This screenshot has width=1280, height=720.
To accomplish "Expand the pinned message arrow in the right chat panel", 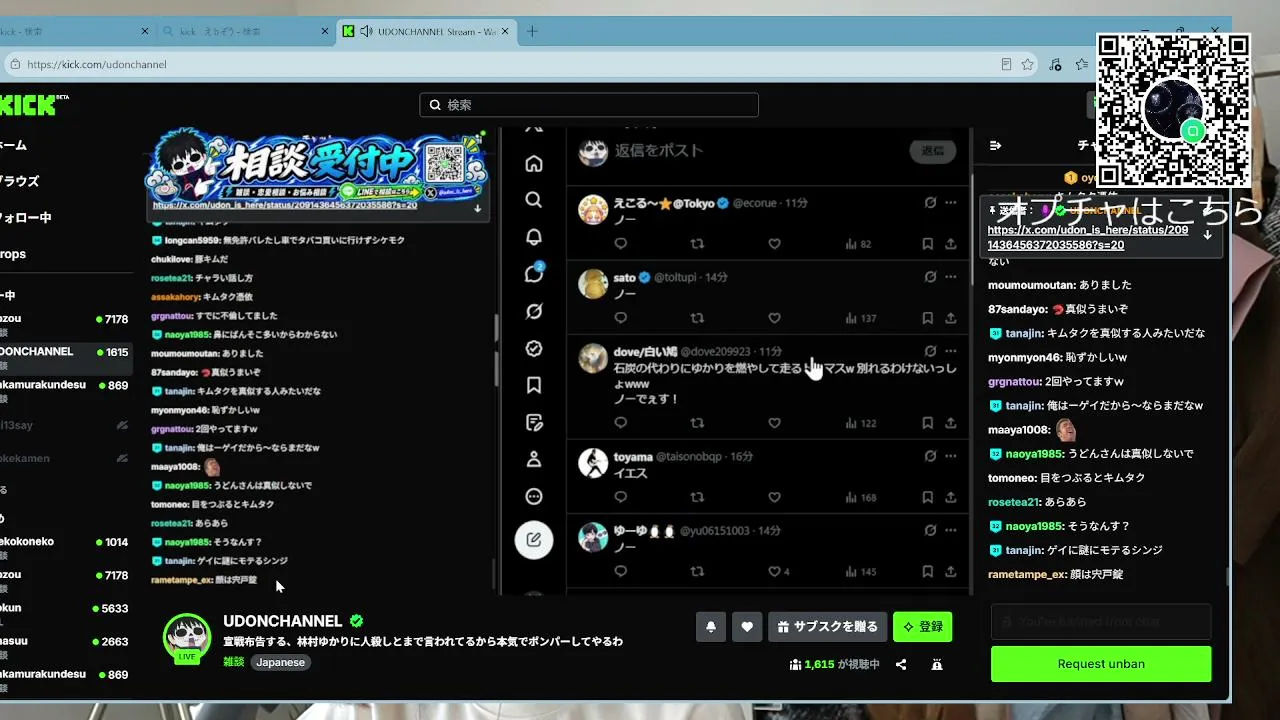I will point(1207,235).
